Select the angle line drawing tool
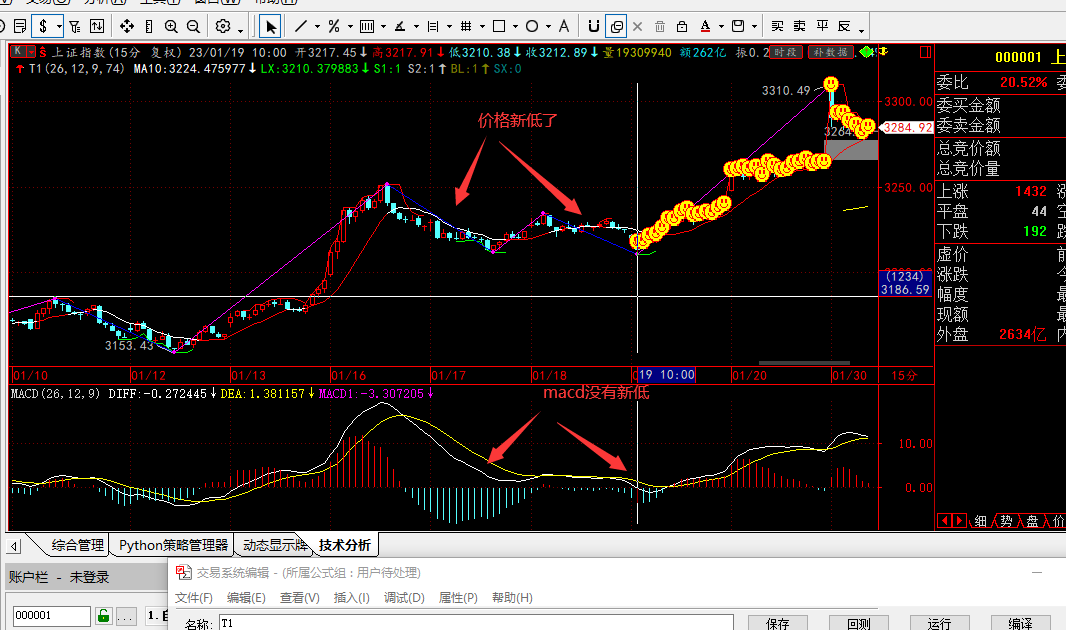This screenshot has height=630, width=1066. point(400,27)
